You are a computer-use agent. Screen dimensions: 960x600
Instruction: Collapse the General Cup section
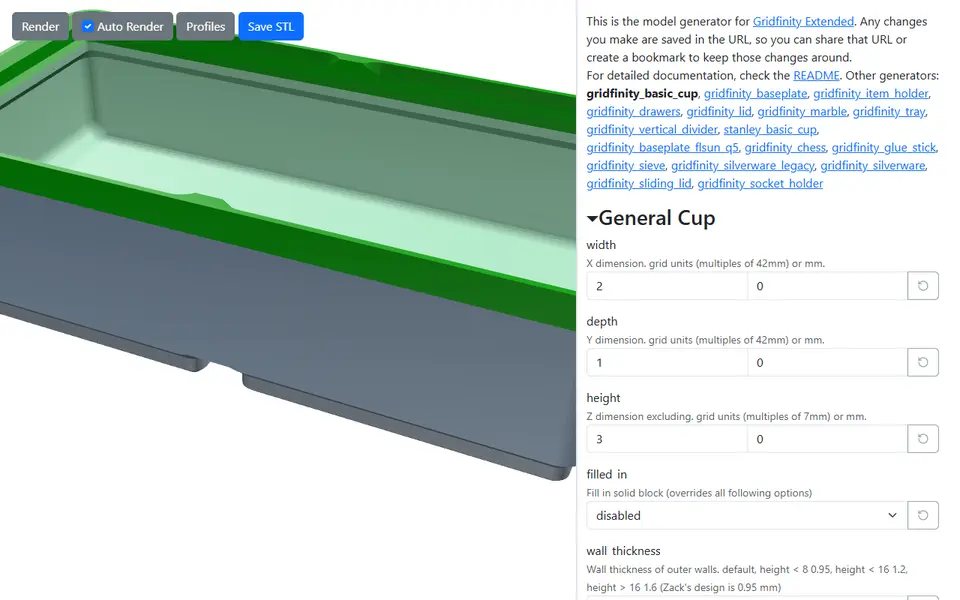(651, 218)
